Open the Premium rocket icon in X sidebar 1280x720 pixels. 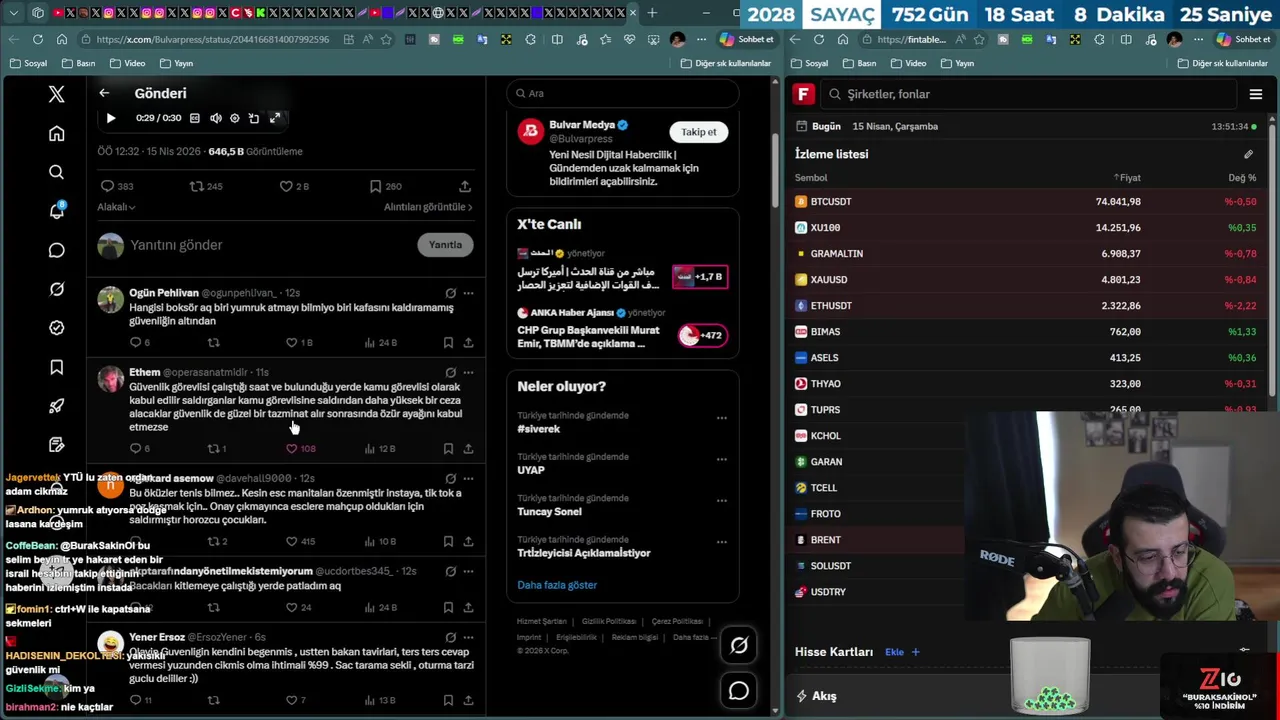tap(56, 406)
